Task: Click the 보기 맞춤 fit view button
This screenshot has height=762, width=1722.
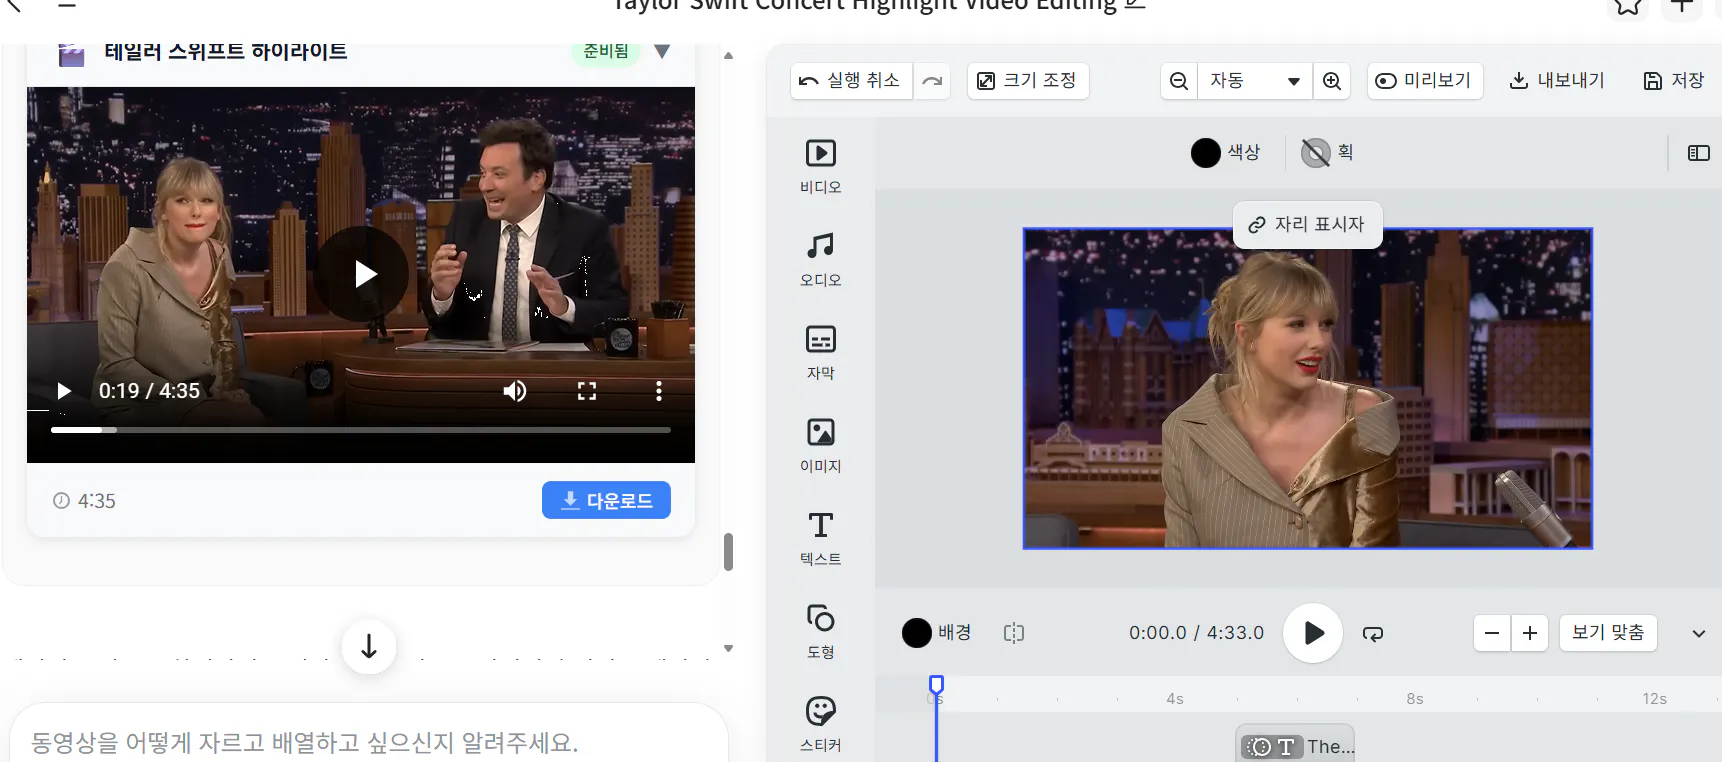Action: [1608, 633]
